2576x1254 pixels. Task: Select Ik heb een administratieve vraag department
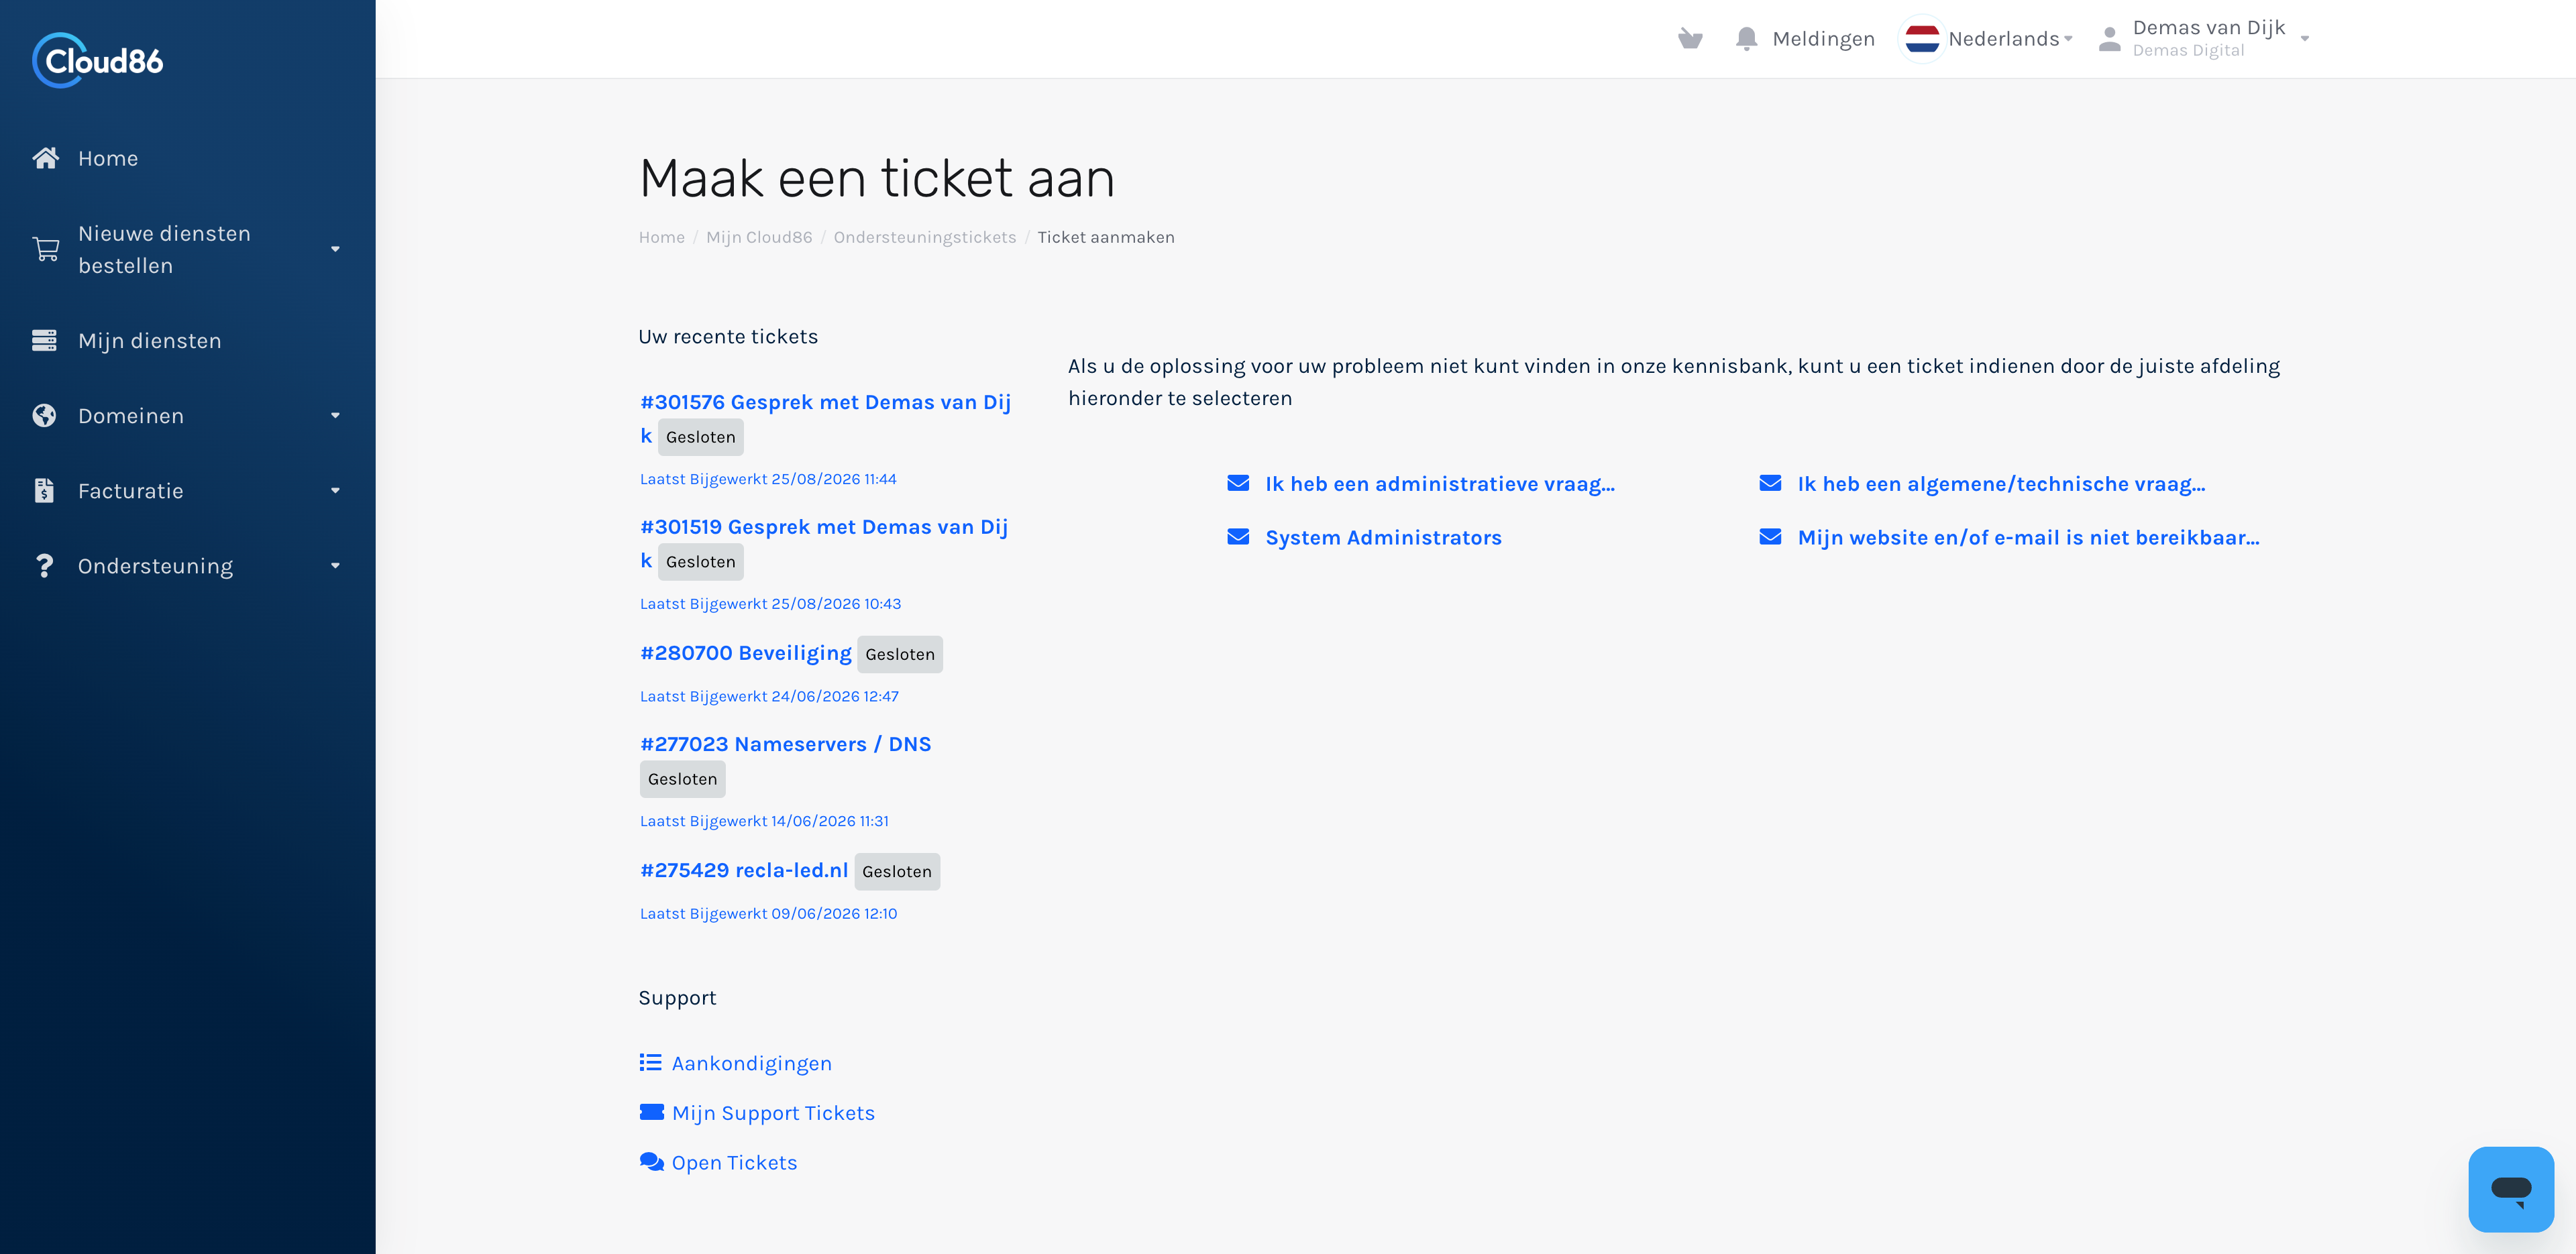coord(1439,484)
